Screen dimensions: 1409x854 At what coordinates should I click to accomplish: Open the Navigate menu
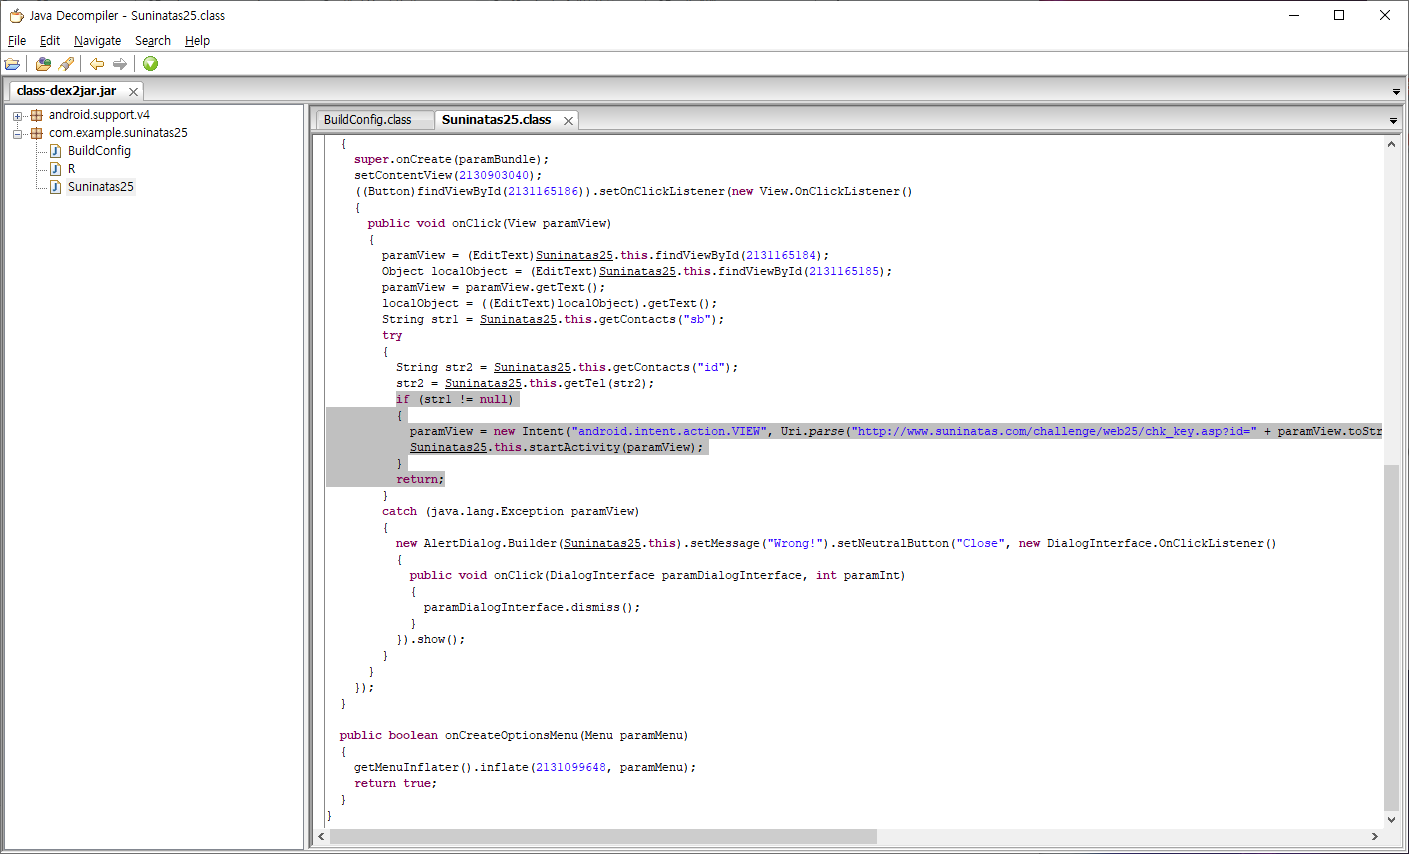98,41
